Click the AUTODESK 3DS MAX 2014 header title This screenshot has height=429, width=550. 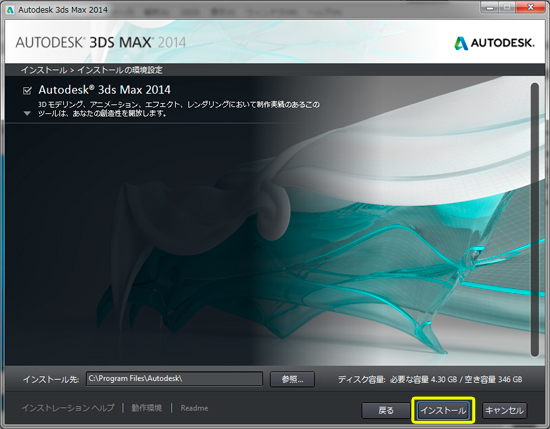click(101, 42)
